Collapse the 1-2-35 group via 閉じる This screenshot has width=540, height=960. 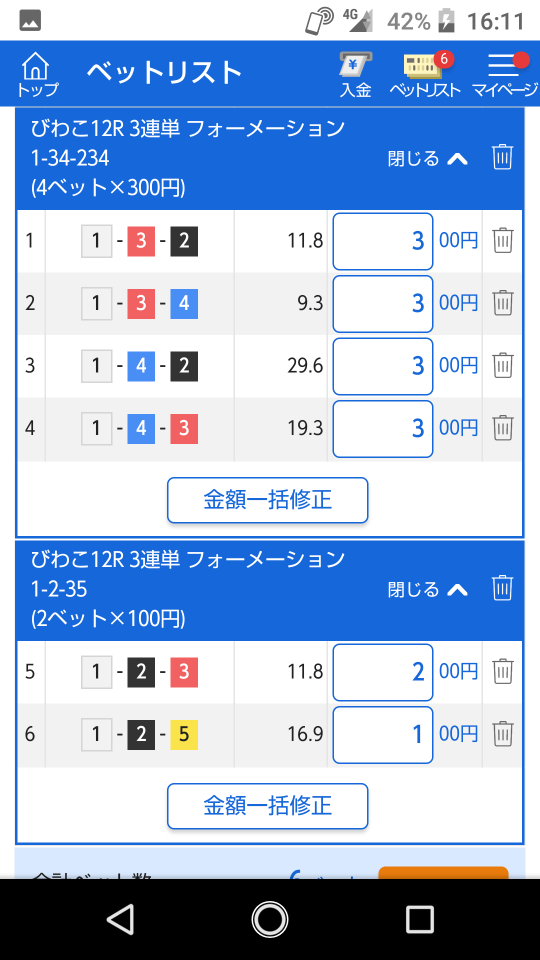(427, 589)
